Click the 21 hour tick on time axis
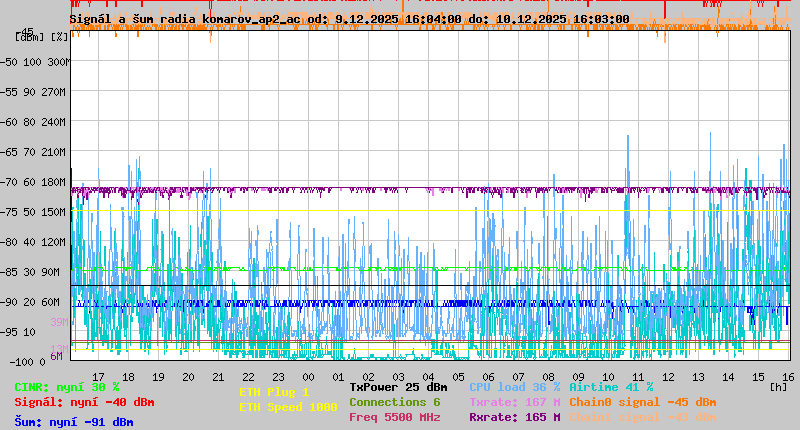This screenshot has width=800, height=430. (218, 376)
